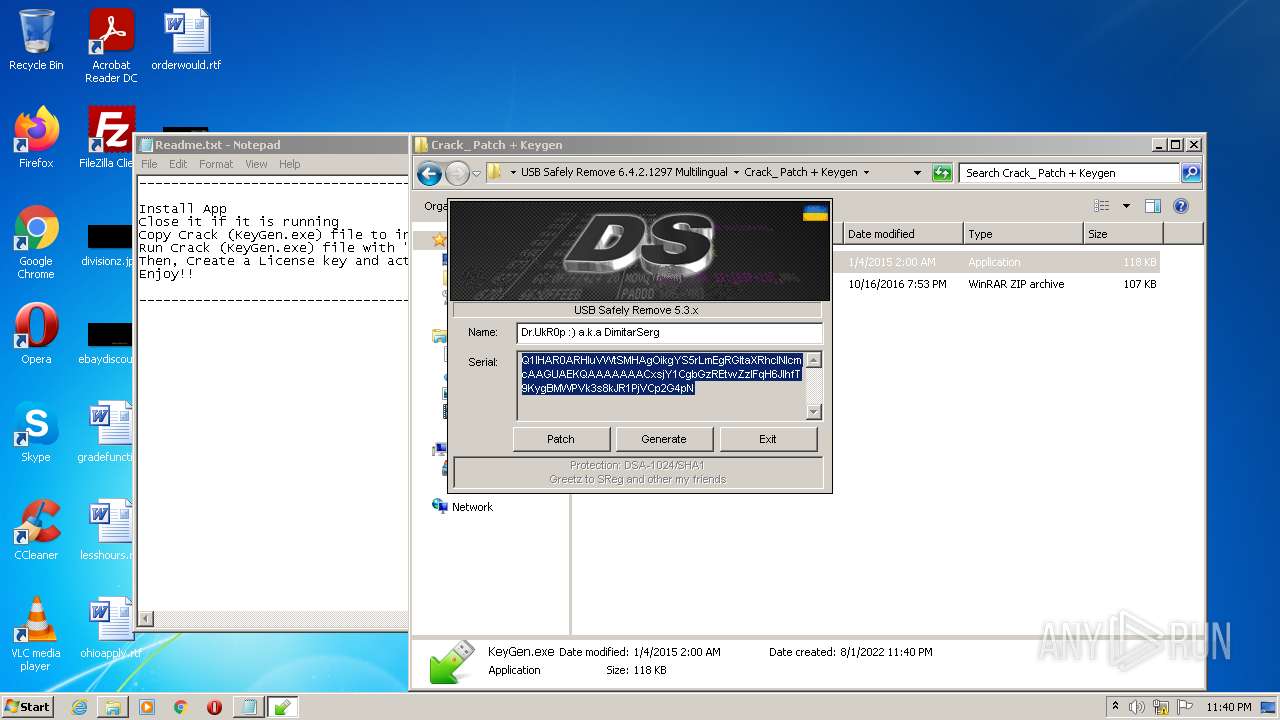Image resolution: width=1280 pixels, height=720 pixels.
Task: Switch to Notepad via its taskbar button
Action: pos(248,707)
